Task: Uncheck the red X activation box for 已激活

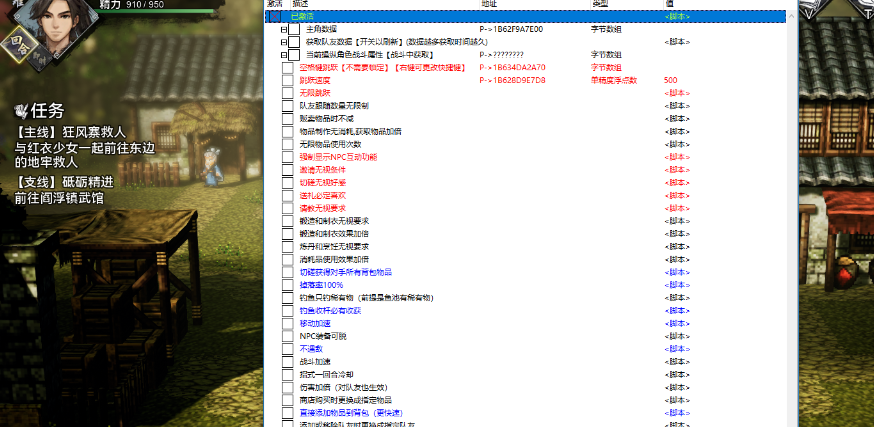Action: tap(275, 17)
